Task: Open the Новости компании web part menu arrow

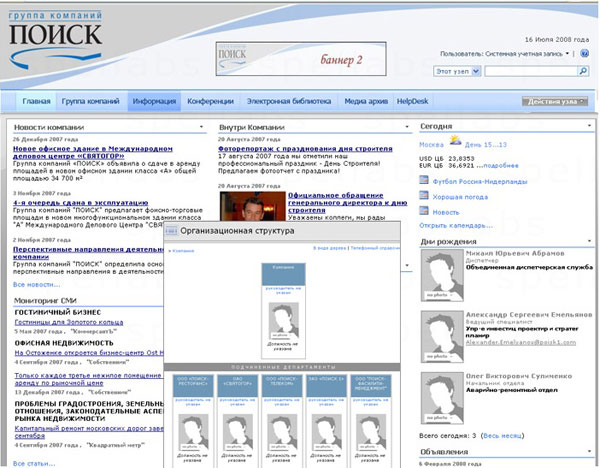Action: [x=201, y=127]
